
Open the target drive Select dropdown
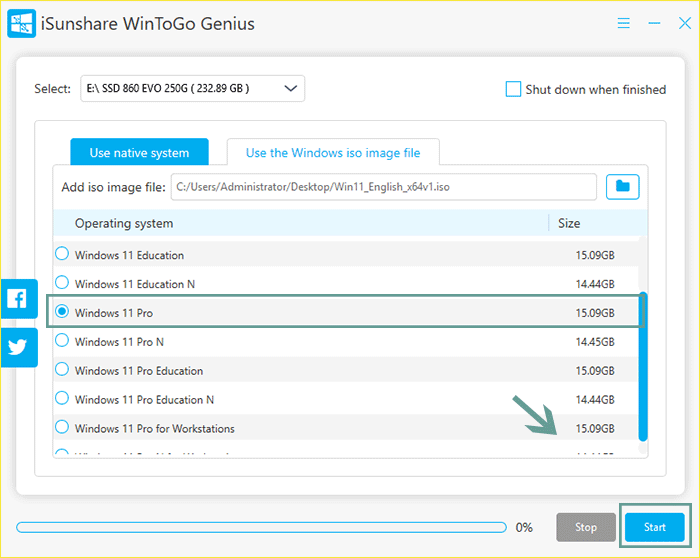[x=192, y=88]
